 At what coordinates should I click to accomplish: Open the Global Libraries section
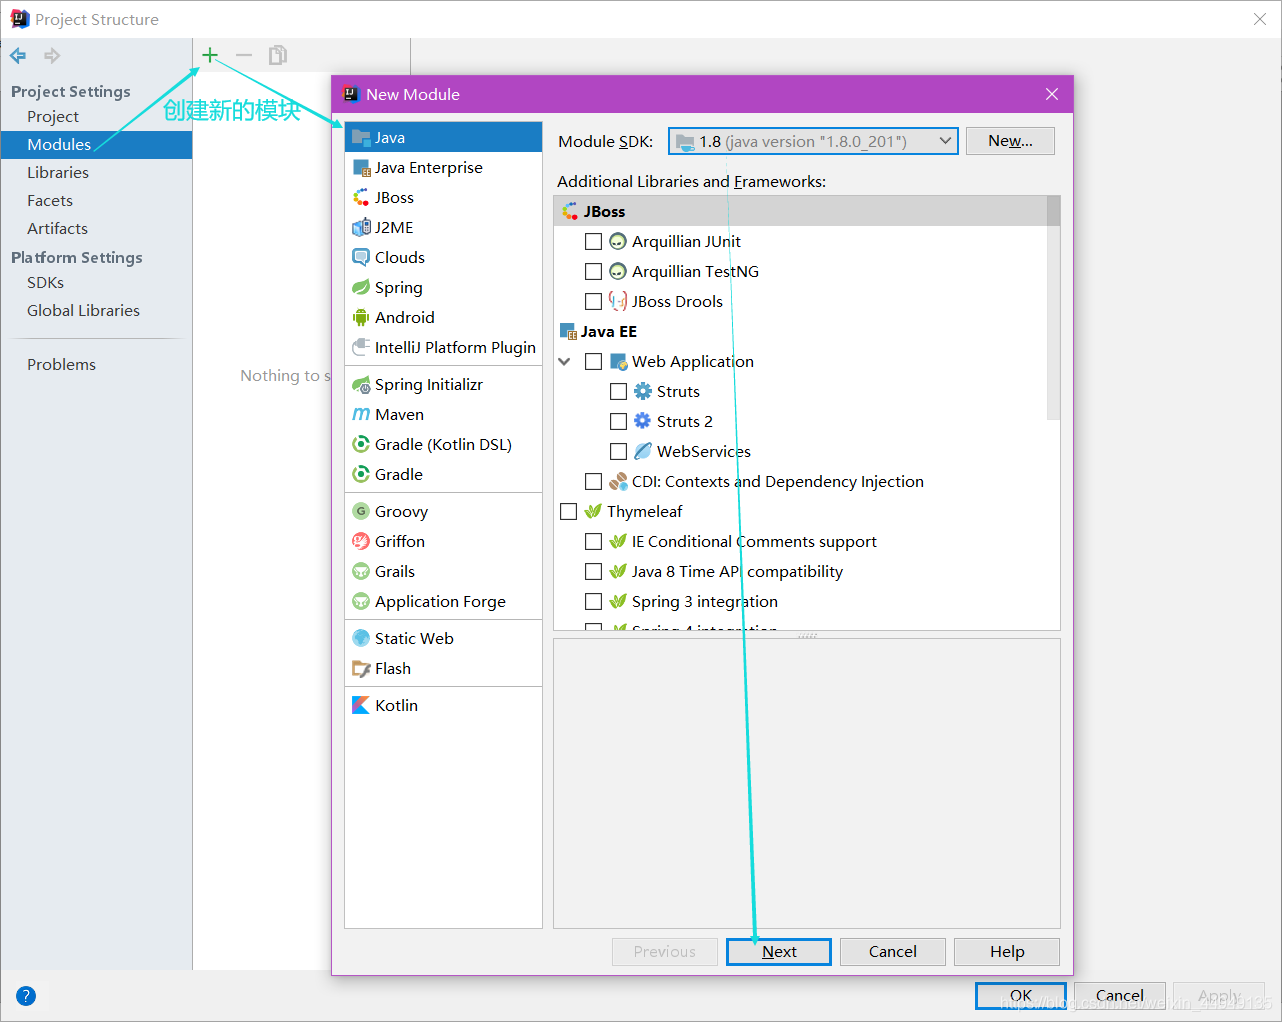(83, 310)
